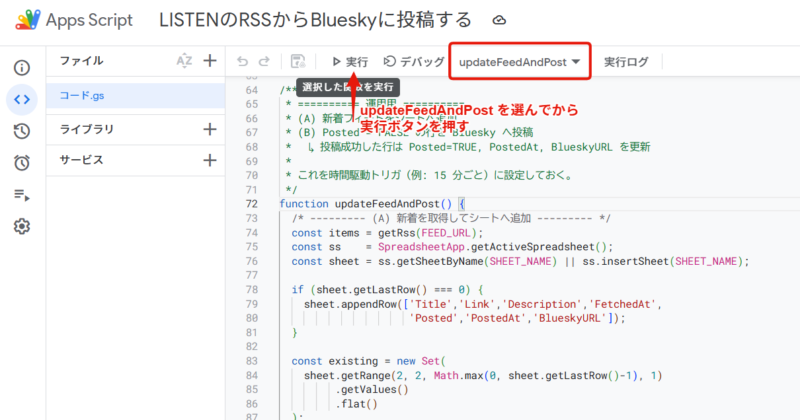Click comment line with Posted=TRUE, PostedAt

tap(468, 147)
